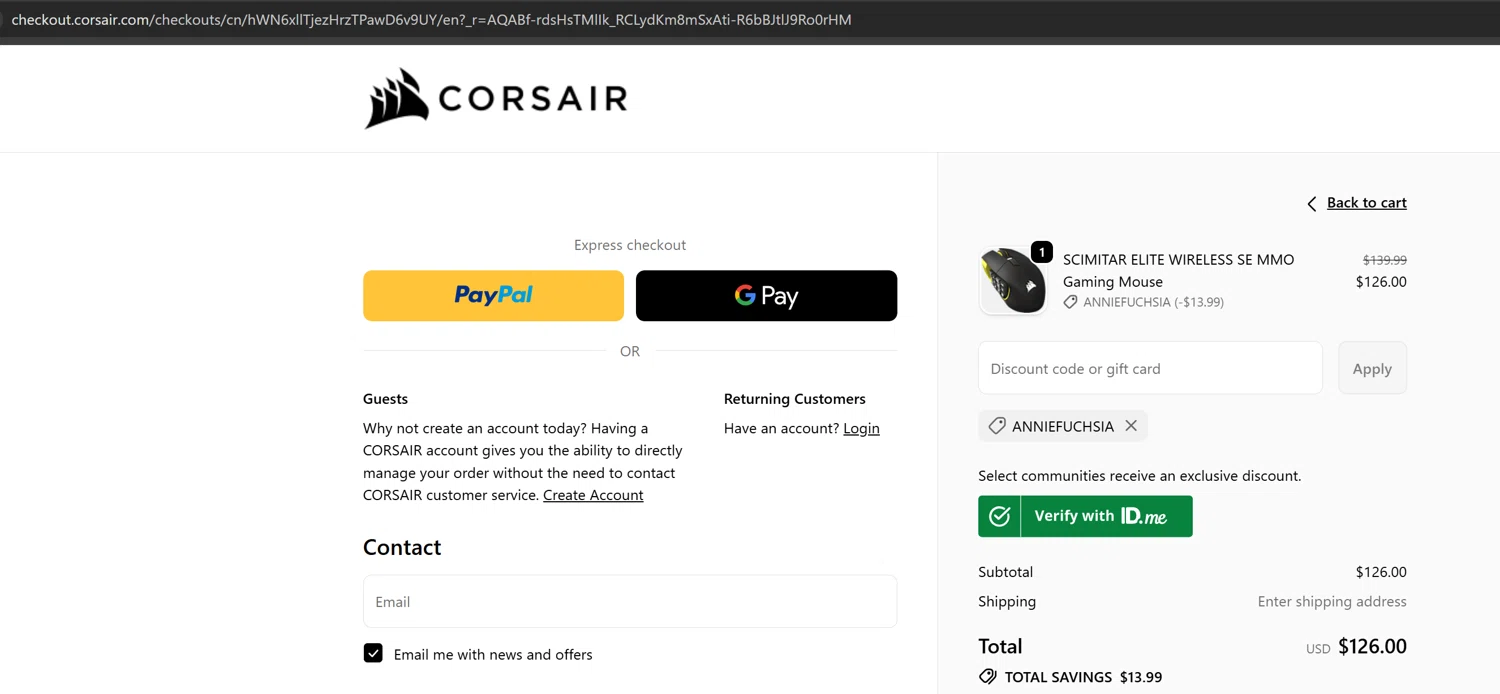Image resolution: width=1500 pixels, height=694 pixels.
Task: Click the CORSAIR wordmark text
Action: [532, 99]
